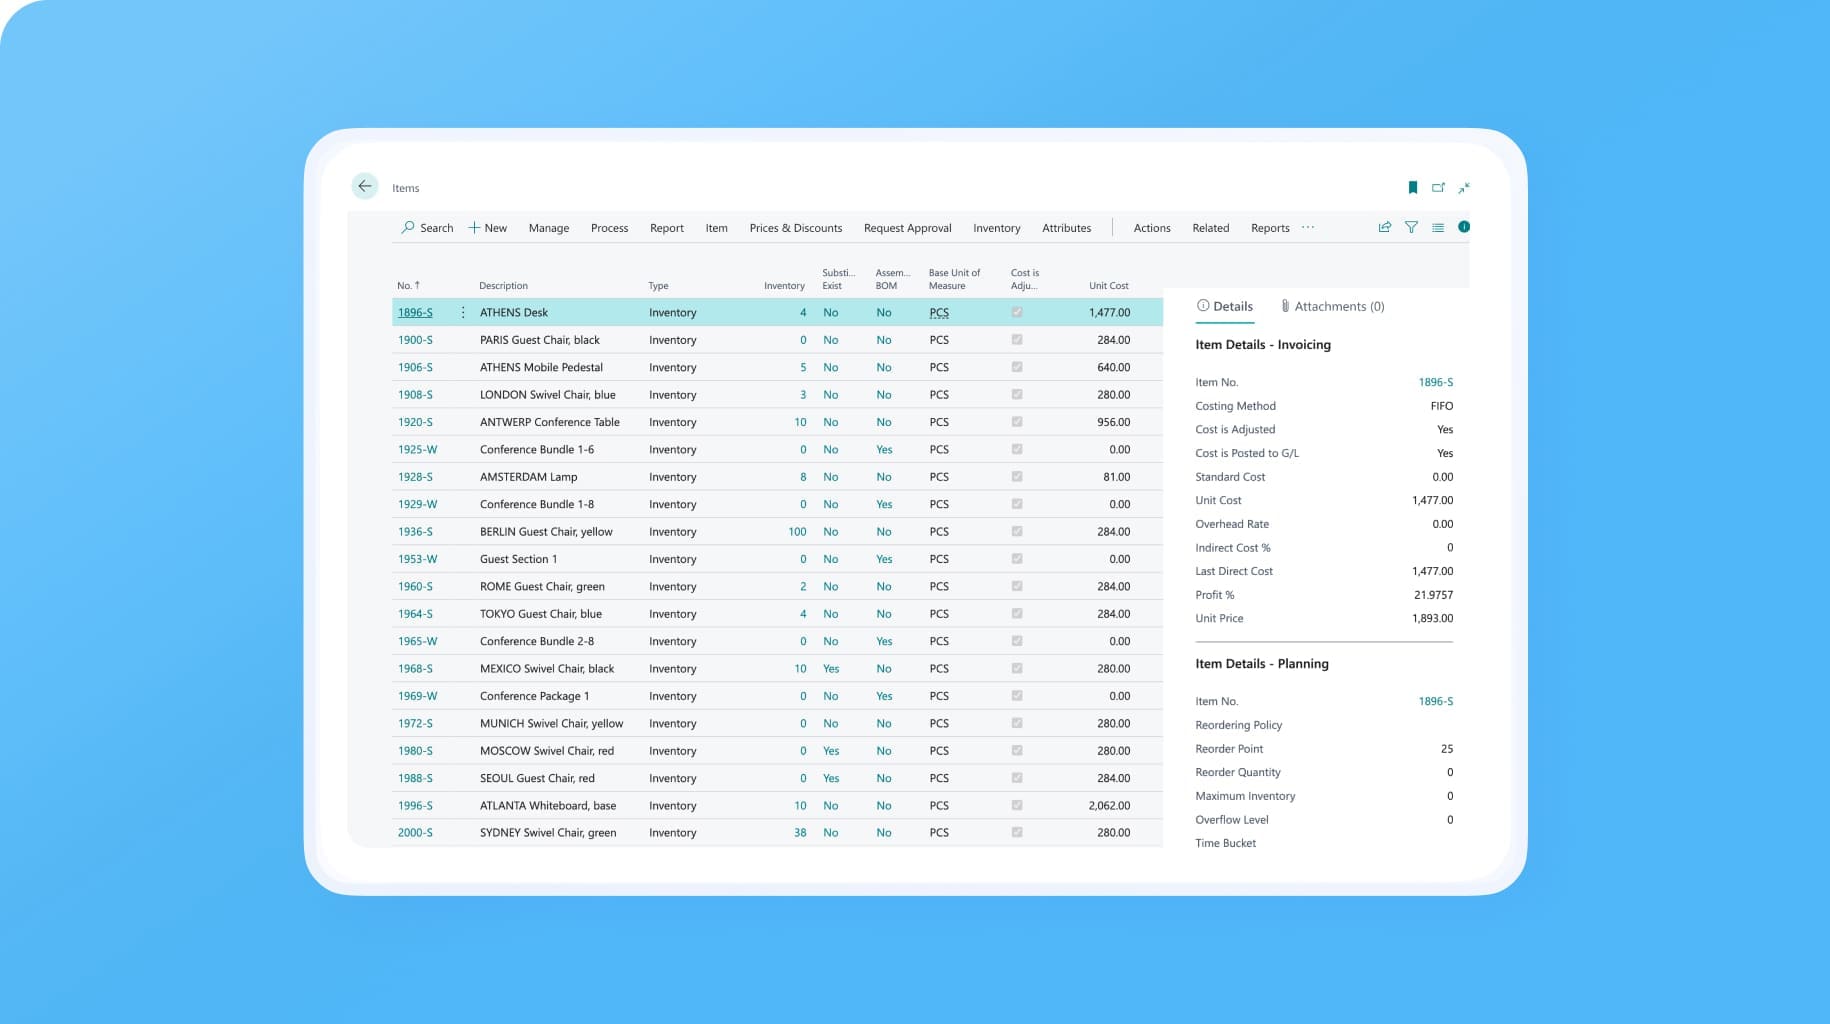Toggle Cost is Adjusted for ATHENS Mobile Pedestal
The image size is (1830, 1024).
[1017, 367]
